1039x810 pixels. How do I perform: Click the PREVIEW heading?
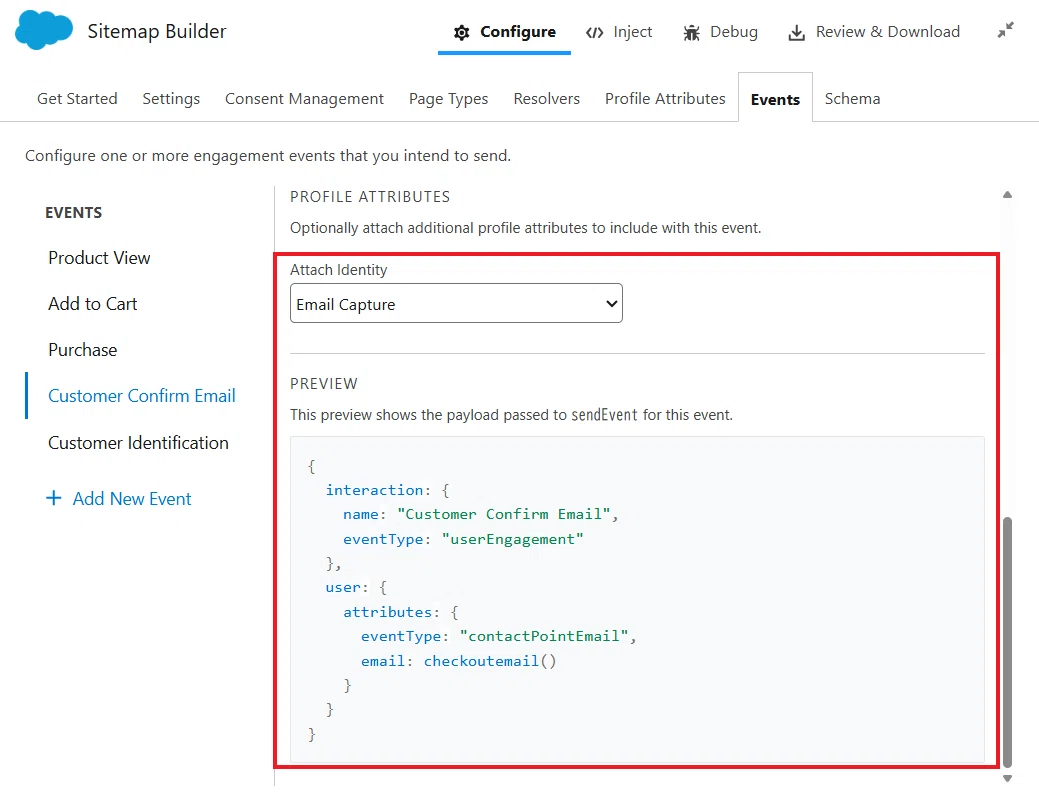click(x=324, y=384)
